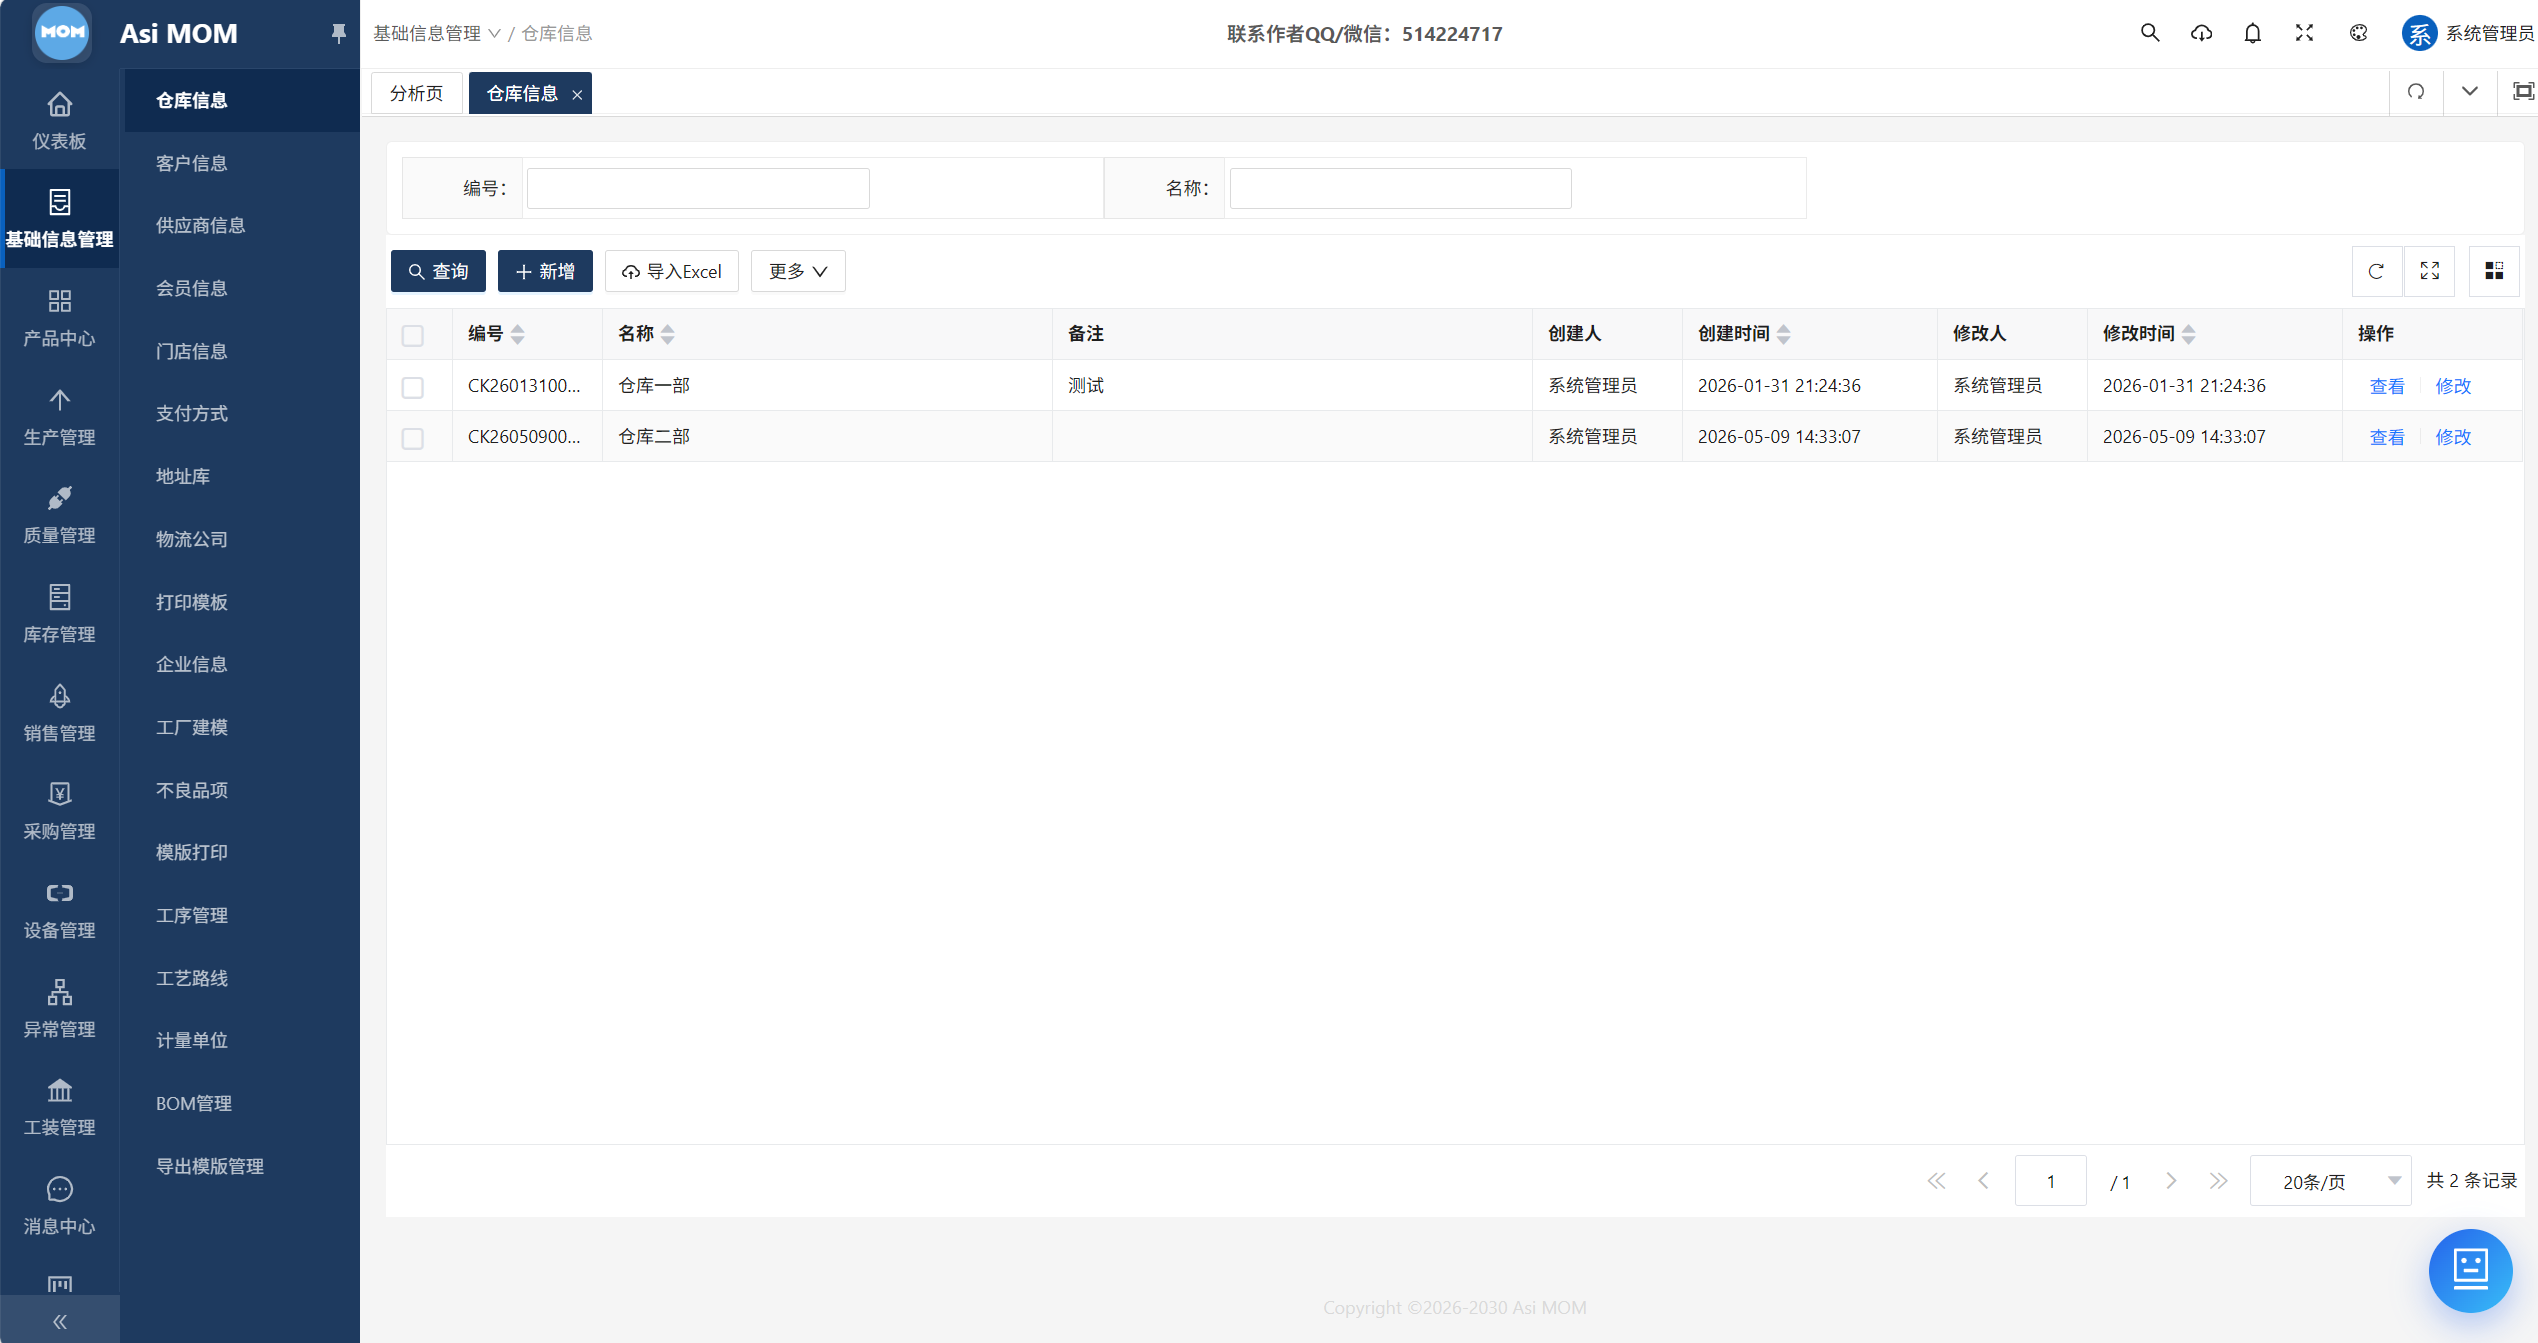Refresh the table with the toolbar reload icon
Image resolution: width=2538 pixels, height=1343 pixels.
tap(2376, 271)
